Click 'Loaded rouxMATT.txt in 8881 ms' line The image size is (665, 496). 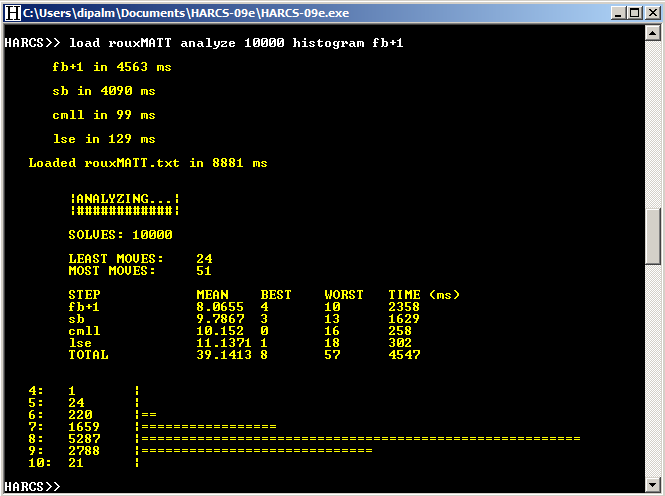pyautogui.click(x=148, y=163)
